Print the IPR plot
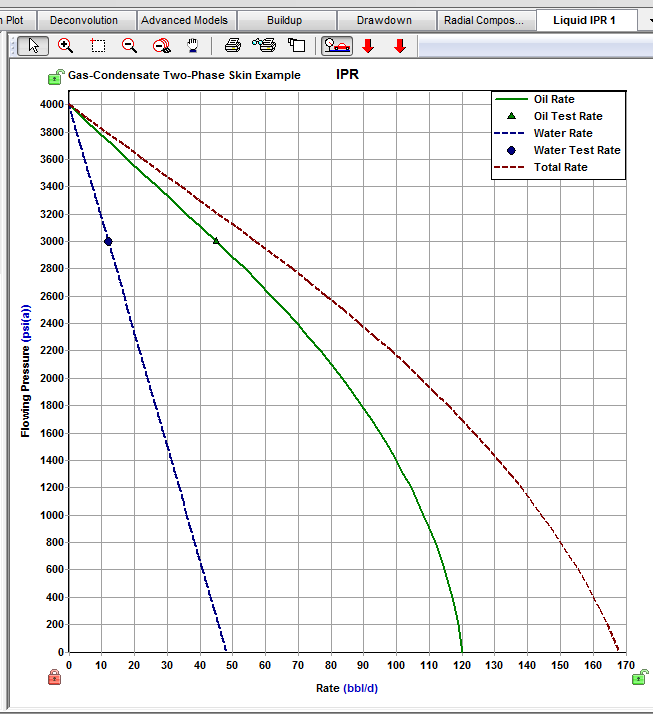The image size is (653, 715). 232,45
